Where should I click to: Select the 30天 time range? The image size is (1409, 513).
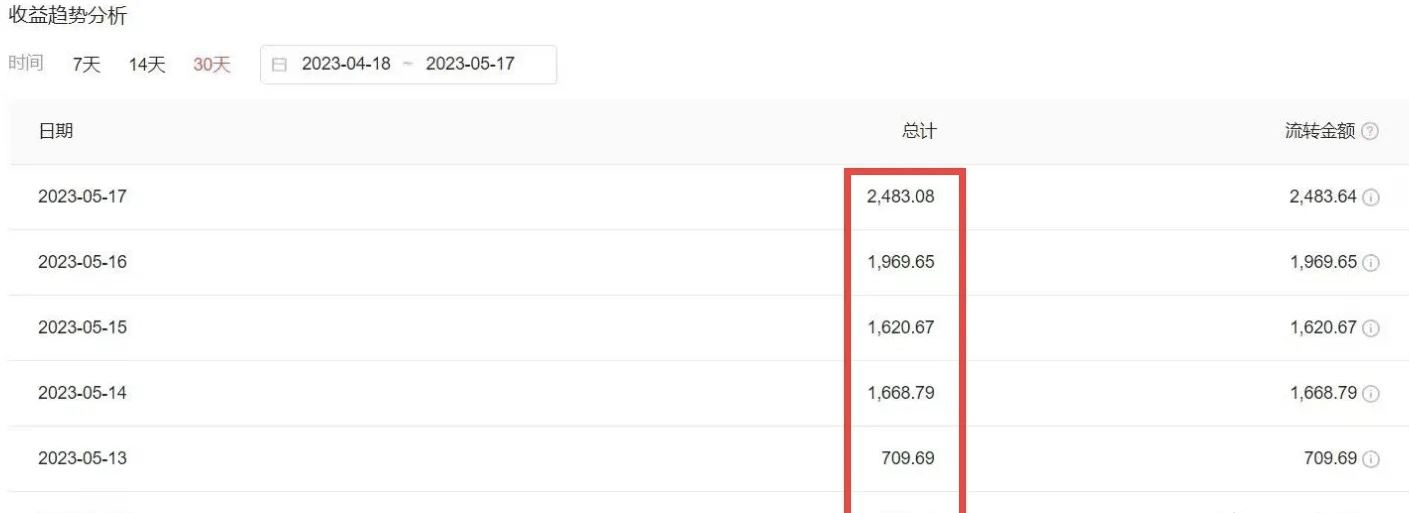point(212,65)
